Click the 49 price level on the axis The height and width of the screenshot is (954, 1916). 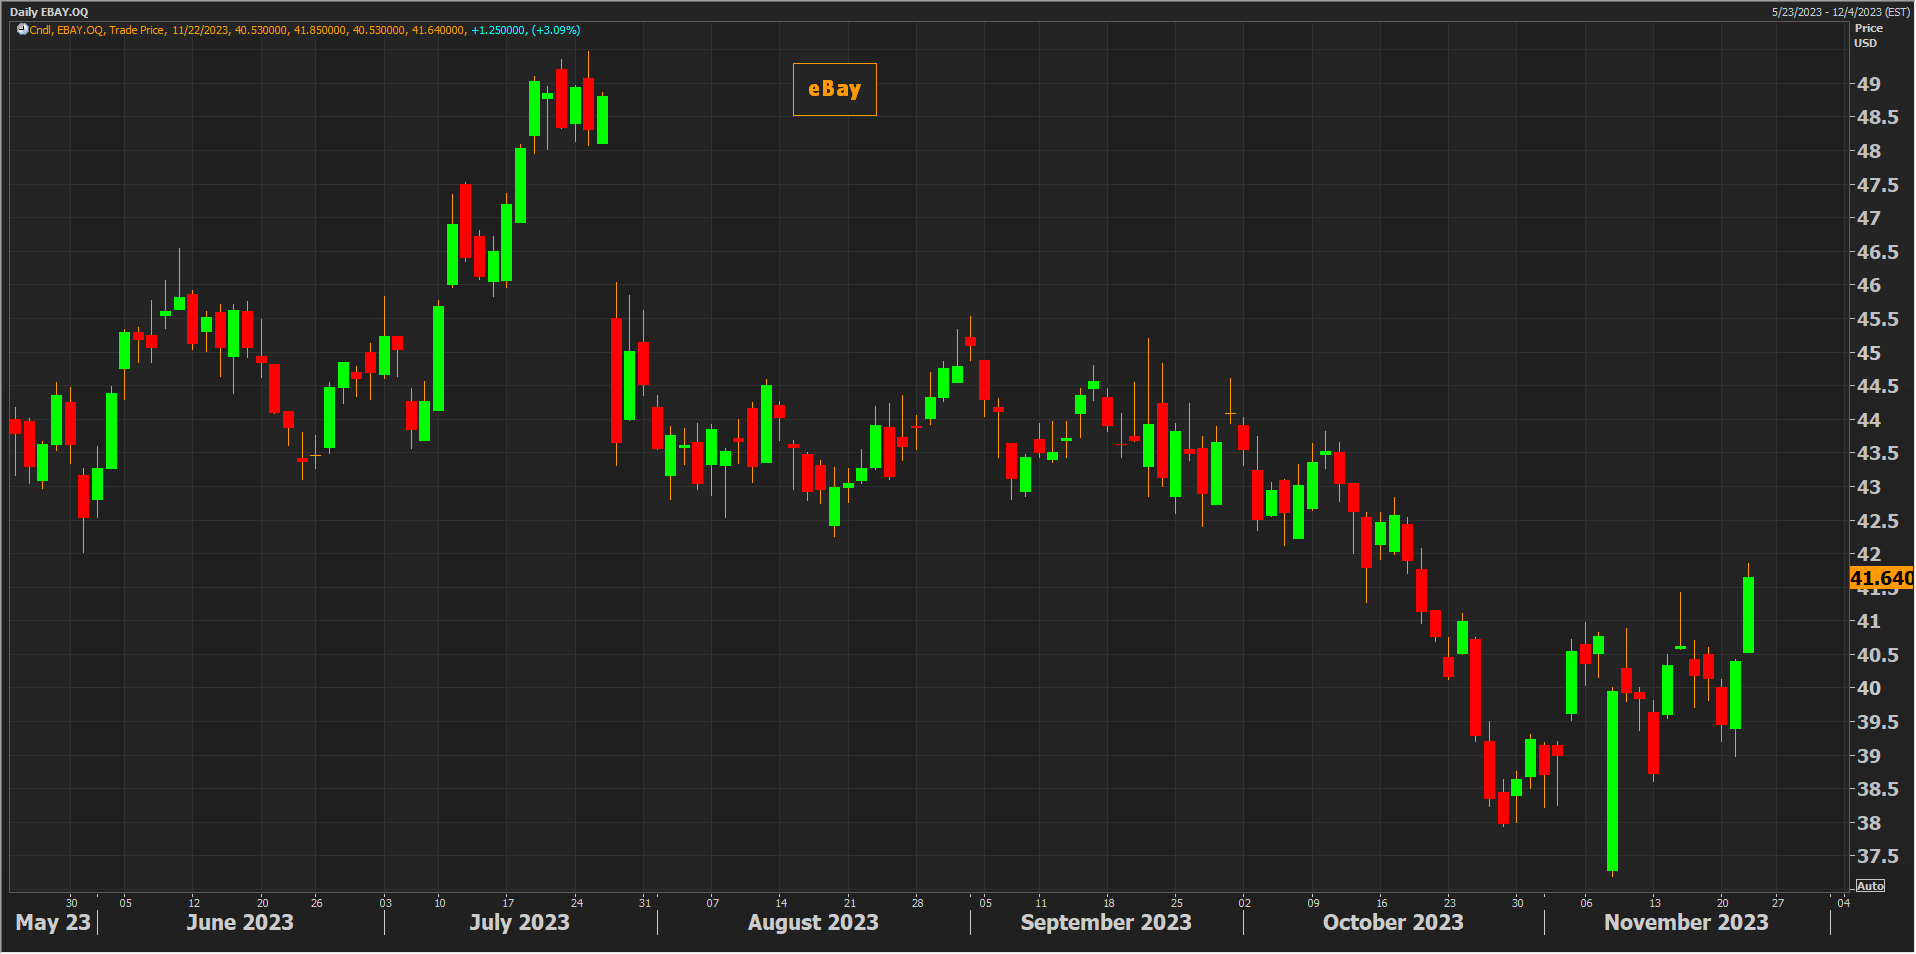tap(1868, 84)
